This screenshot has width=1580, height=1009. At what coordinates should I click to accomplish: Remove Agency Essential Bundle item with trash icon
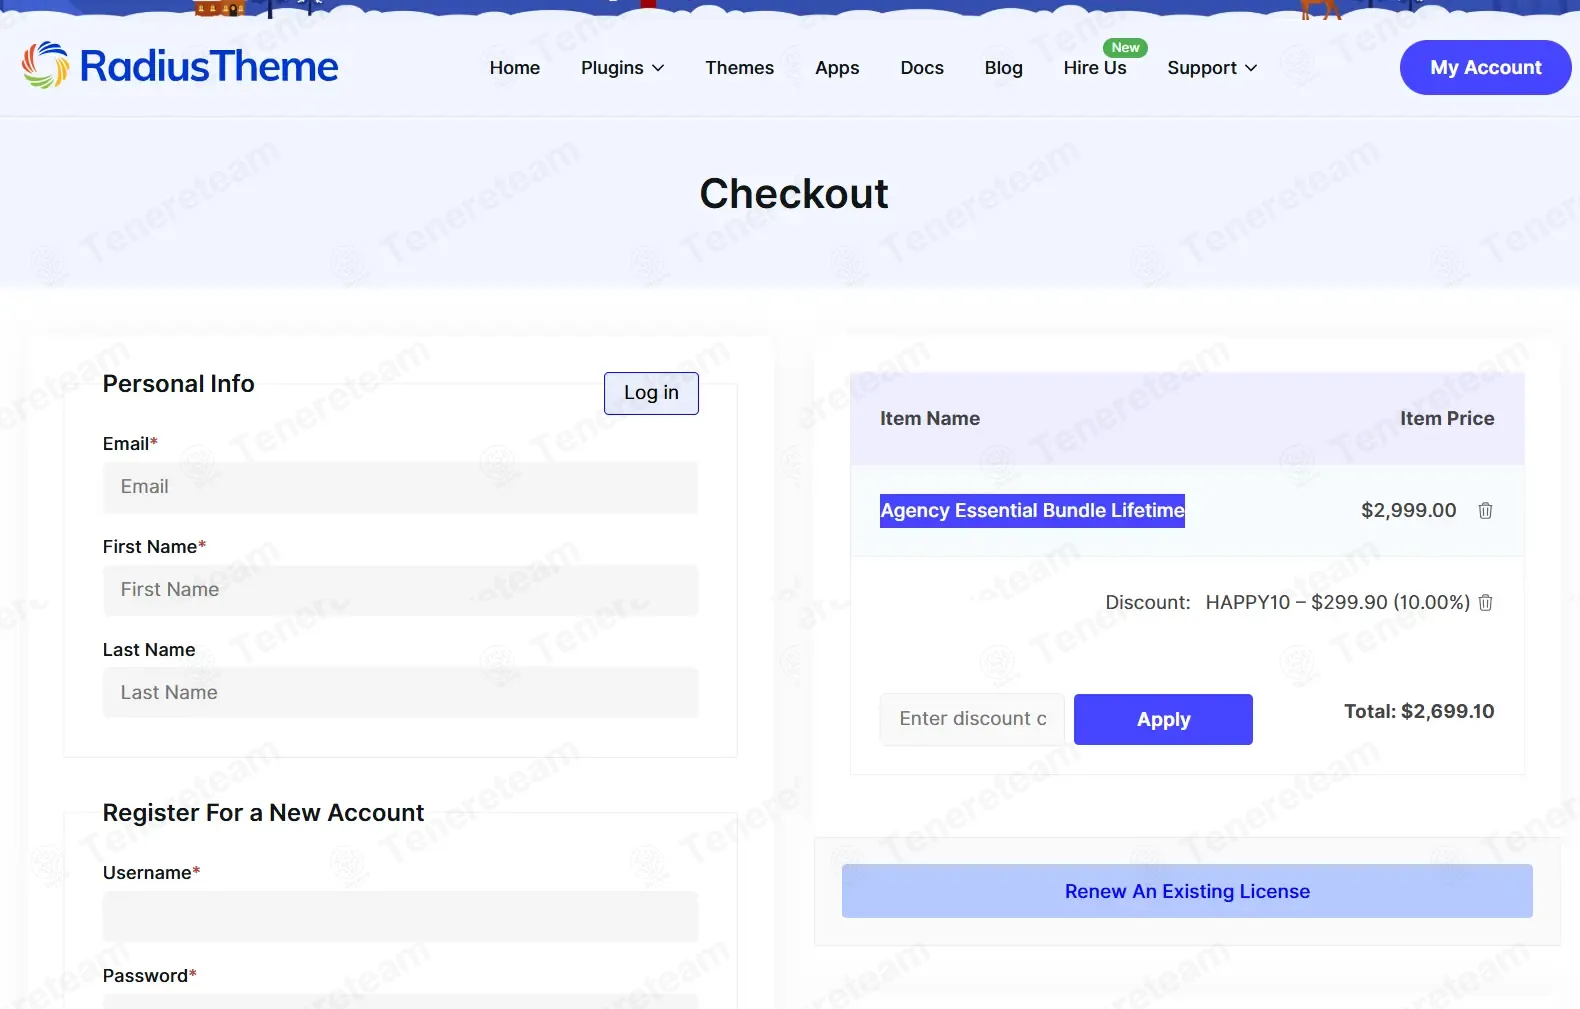point(1485,511)
